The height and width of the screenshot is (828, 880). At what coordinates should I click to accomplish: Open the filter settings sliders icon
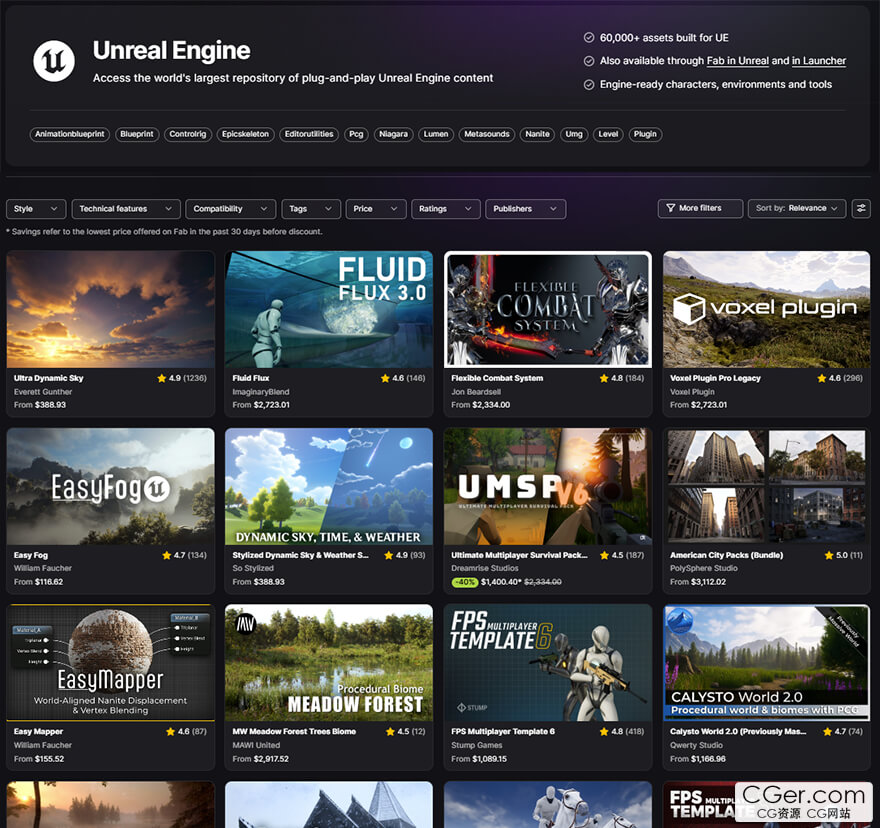861,208
